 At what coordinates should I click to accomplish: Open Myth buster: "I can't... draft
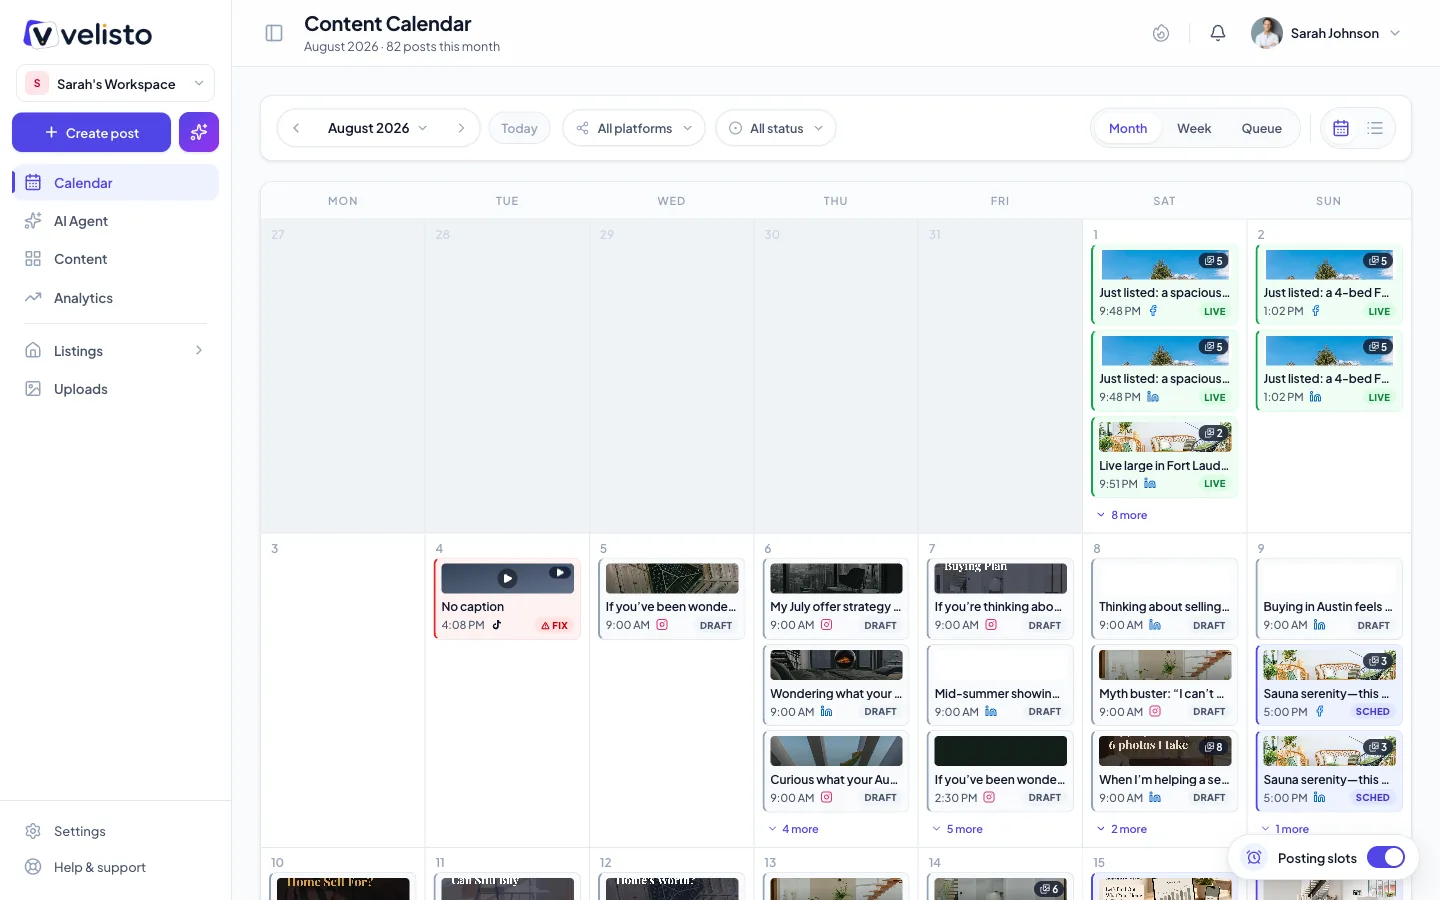1164,685
